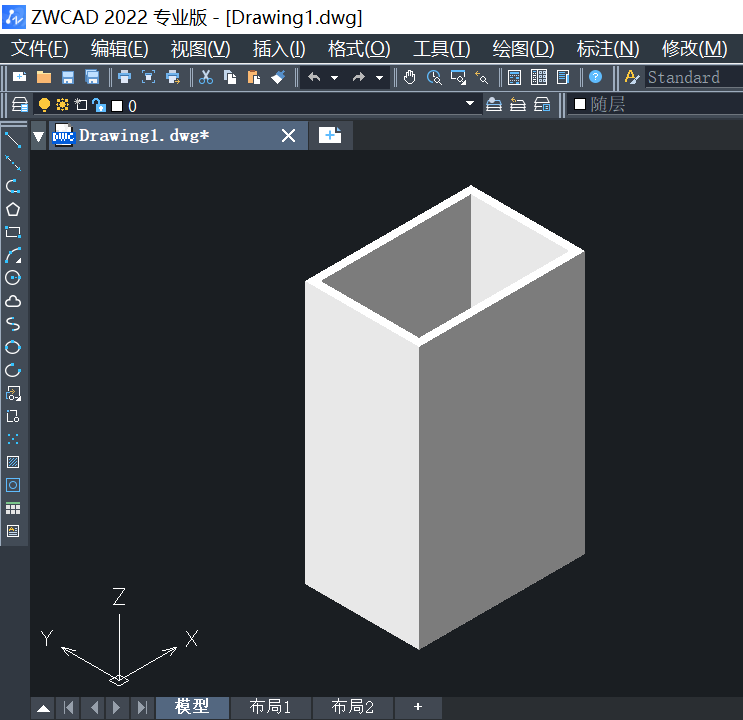The width and height of the screenshot is (743, 720).
Task: Save the drawing with the floppy icon
Action: point(68,77)
